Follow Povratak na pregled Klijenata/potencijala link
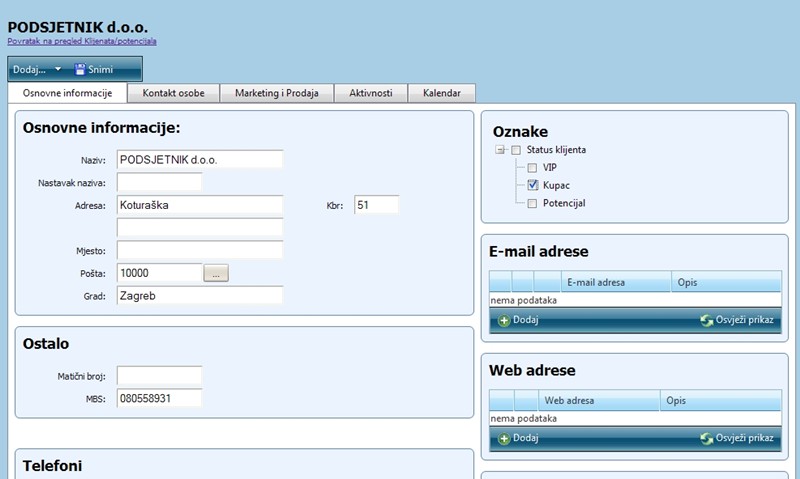 tap(82, 41)
